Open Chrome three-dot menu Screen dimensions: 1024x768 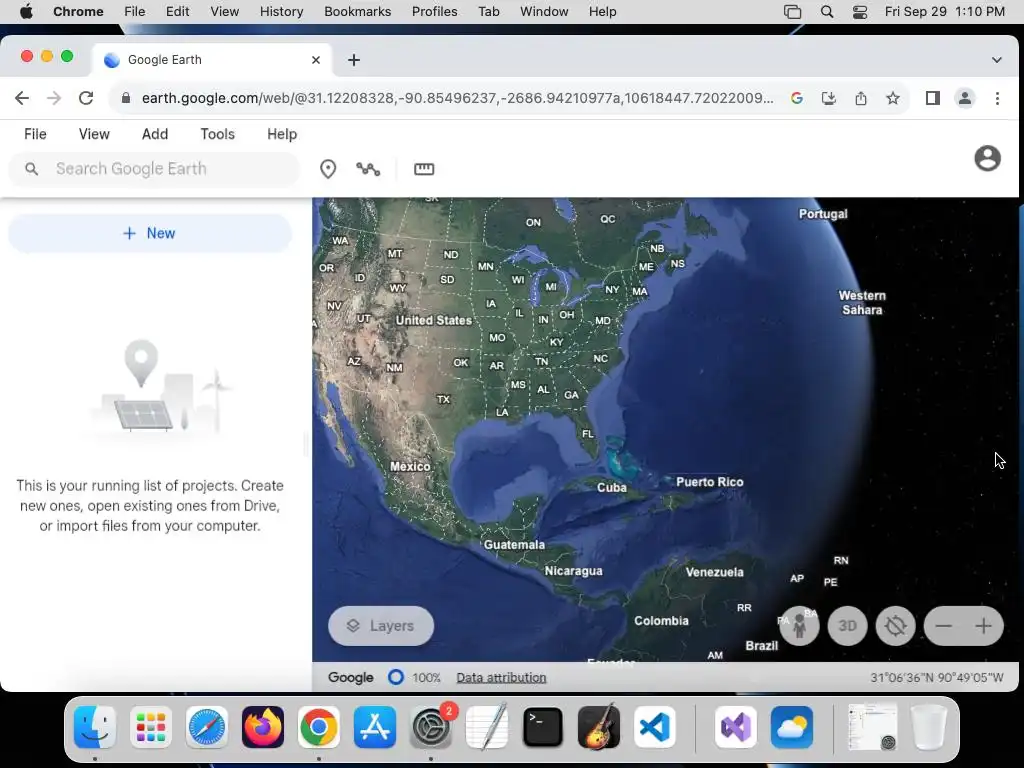[997, 98]
